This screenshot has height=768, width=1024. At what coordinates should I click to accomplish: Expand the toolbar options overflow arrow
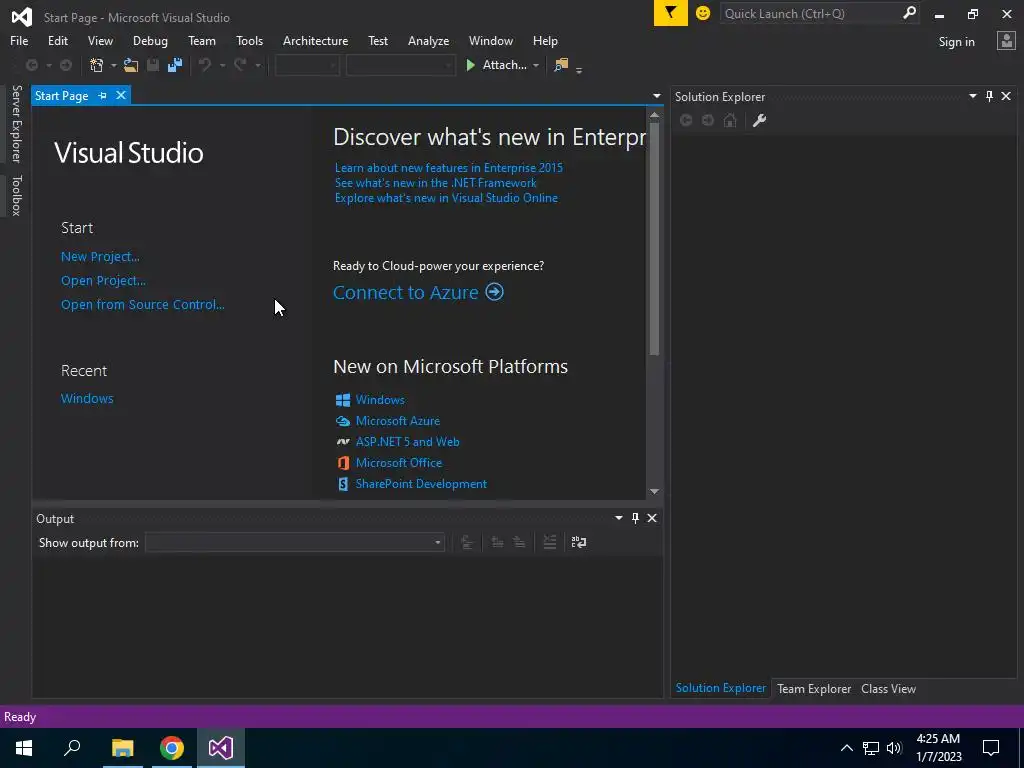(x=579, y=69)
